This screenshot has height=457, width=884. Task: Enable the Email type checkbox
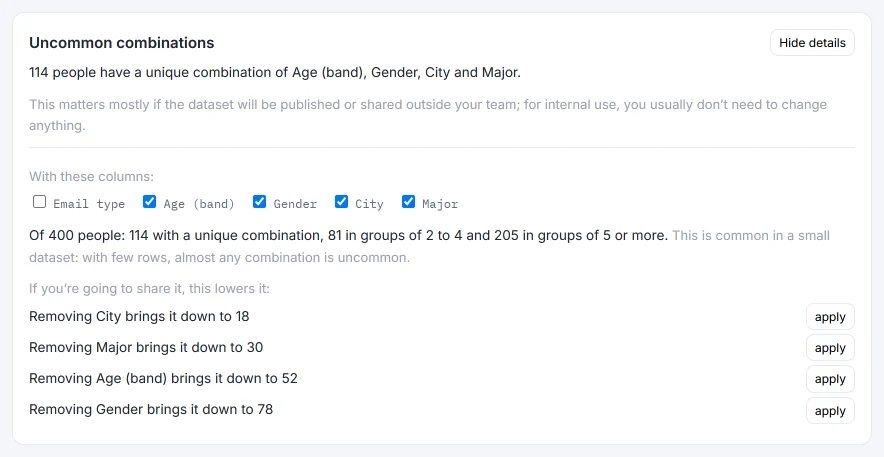[39, 202]
